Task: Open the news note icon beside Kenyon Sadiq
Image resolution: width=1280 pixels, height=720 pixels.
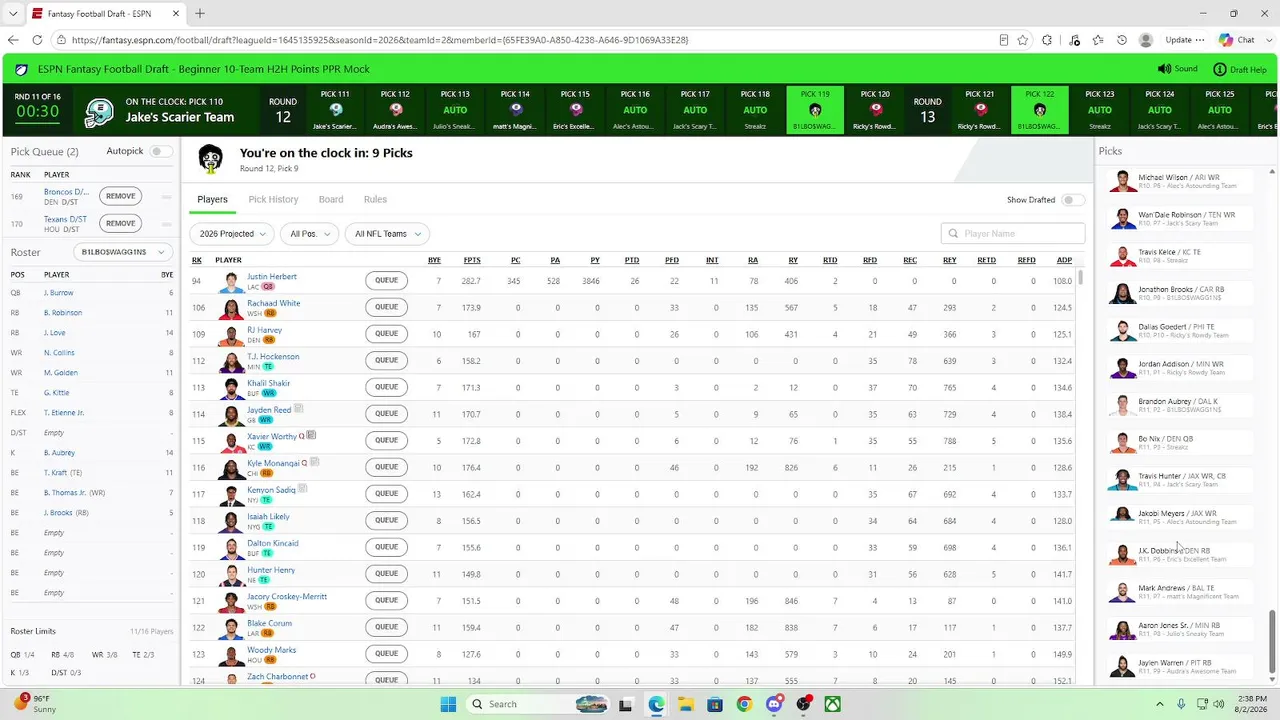Action: [x=303, y=489]
